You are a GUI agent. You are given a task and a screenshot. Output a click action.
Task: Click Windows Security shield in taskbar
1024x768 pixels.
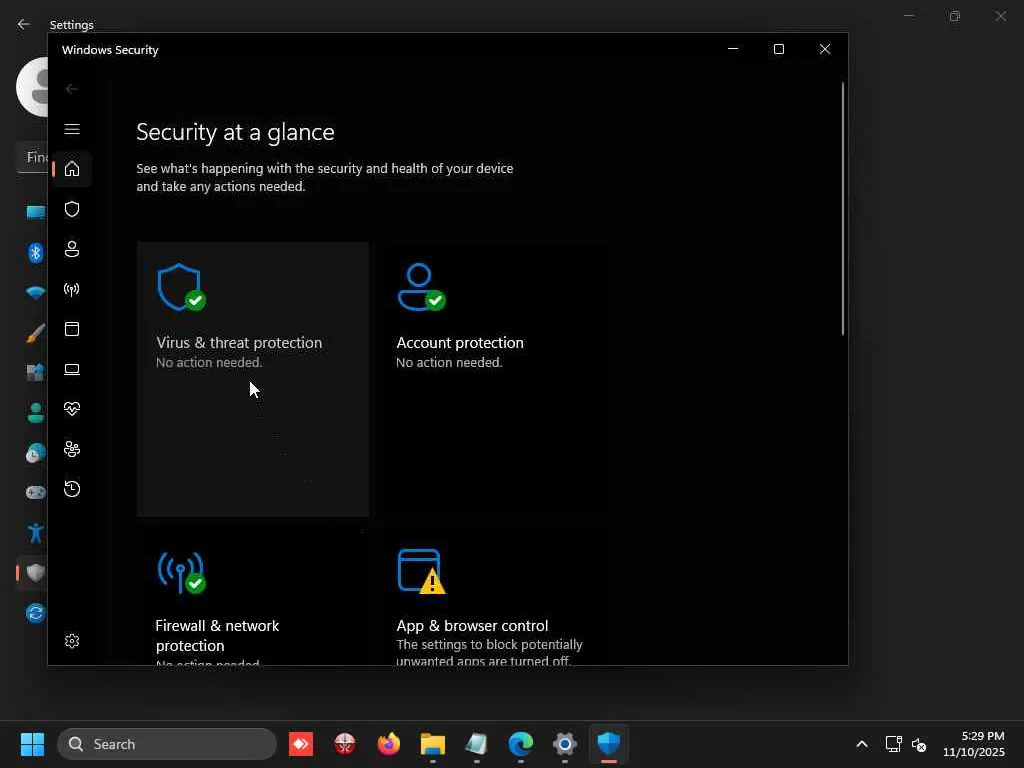[x=609, y=744]
